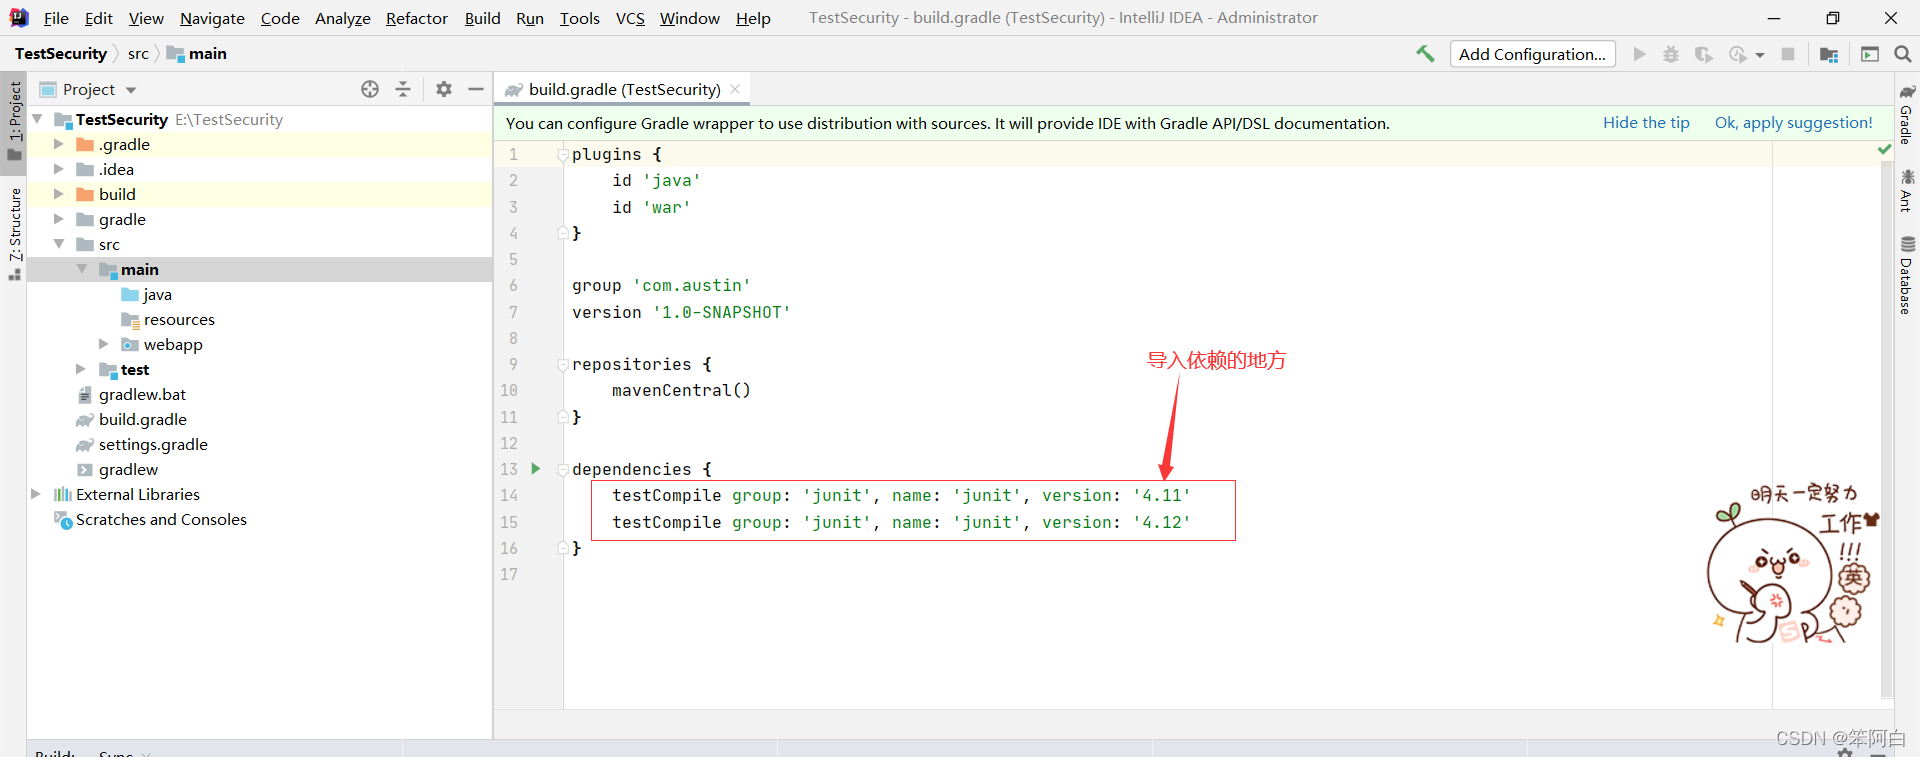Viewport: 1920px width, 757px height.
Task: Click the green inspection checkmark icon
Action: click(1885, 149)
